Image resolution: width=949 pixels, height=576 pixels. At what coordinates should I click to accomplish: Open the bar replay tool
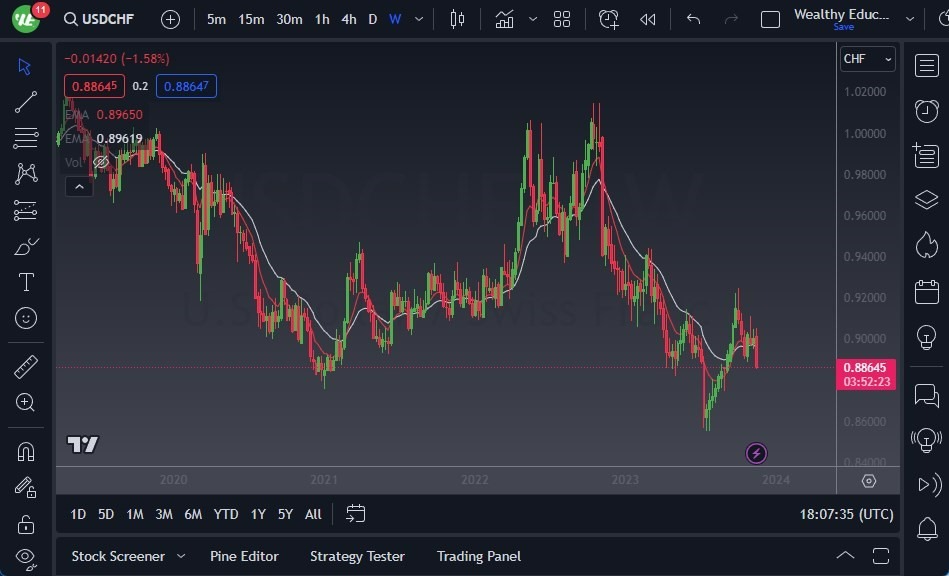(646, 18)
